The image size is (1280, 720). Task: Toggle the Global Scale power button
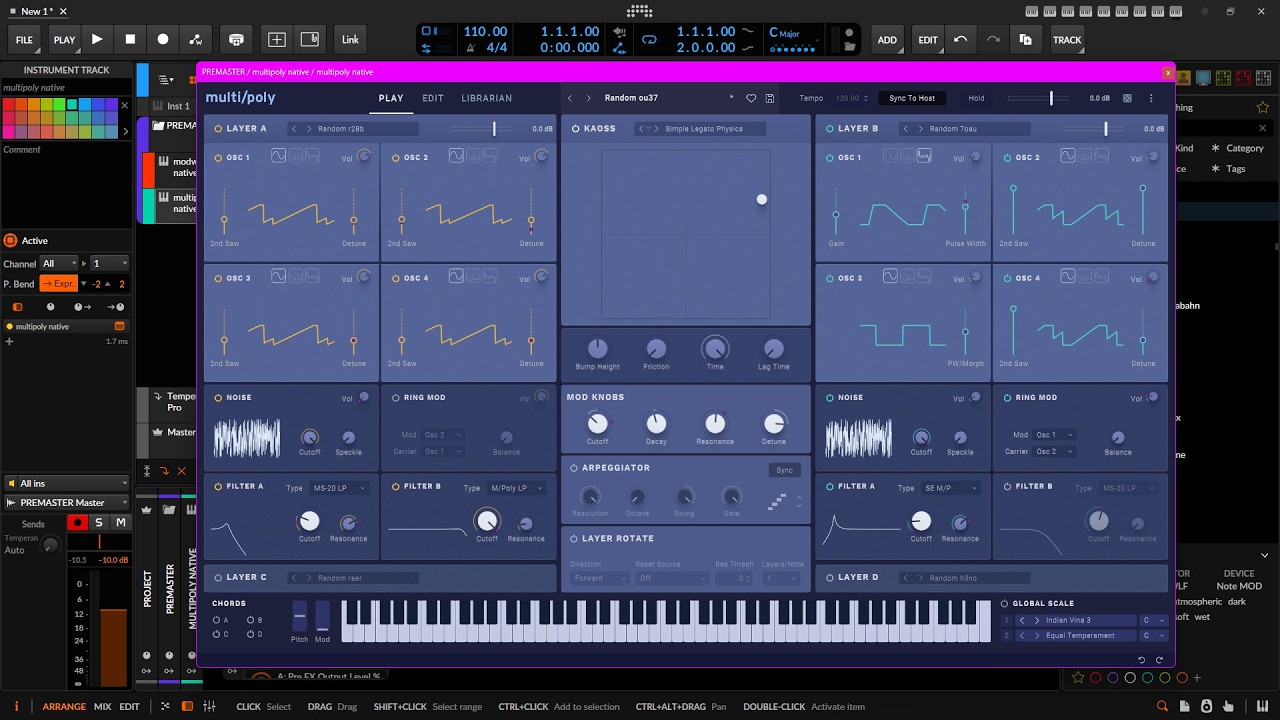[x=1005, y=603]
